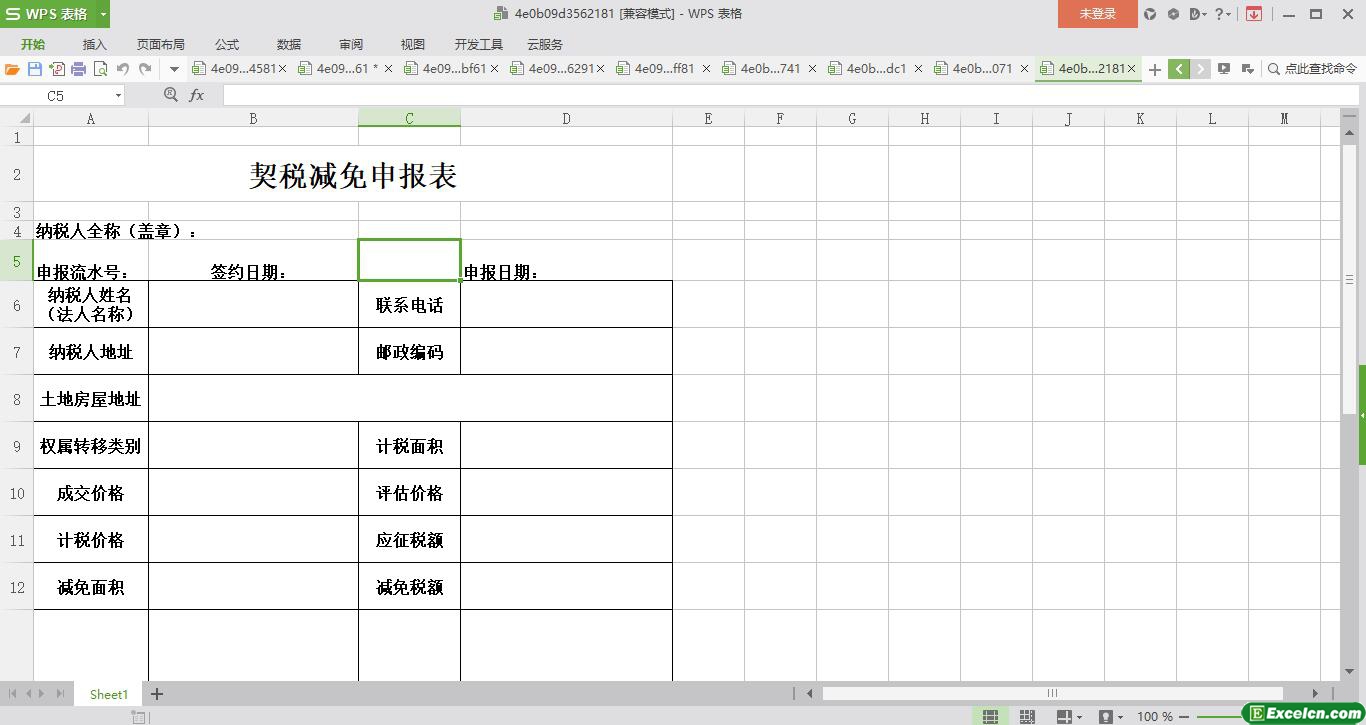Add a new sheet with plus icon
This screenshot has height=725, width=1366.
157,694
